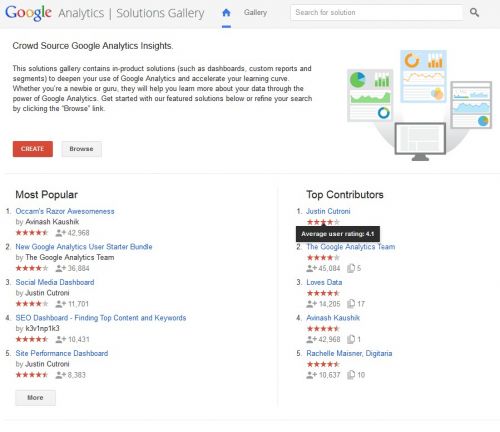Click user-import icon next to 42,968 in Most Popular
This screenshot has width=500, height=432.
60,233
